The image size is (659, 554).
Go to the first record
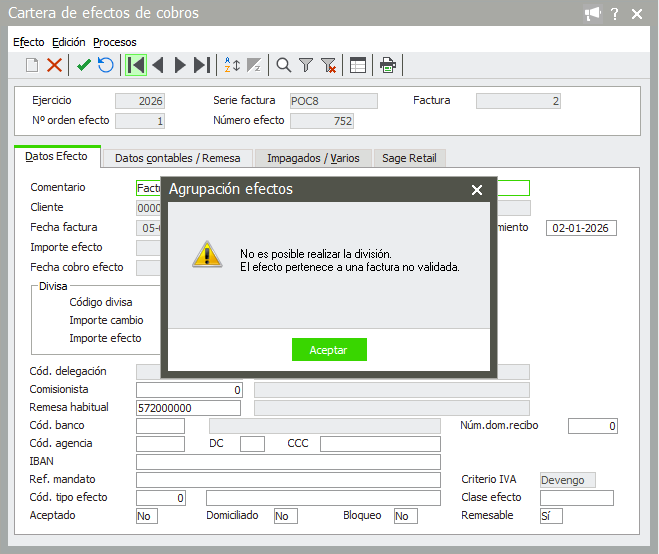point(137,65)
